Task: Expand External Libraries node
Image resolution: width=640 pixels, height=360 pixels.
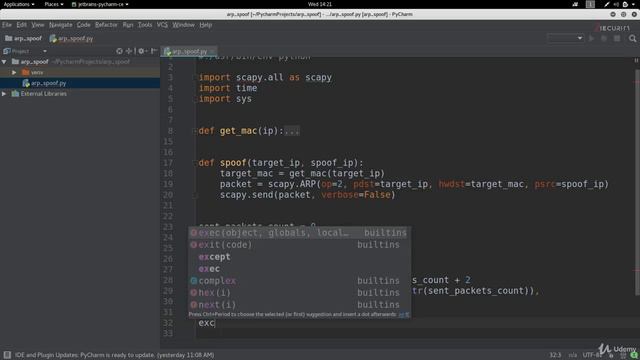Action: (x=4, y=93)
